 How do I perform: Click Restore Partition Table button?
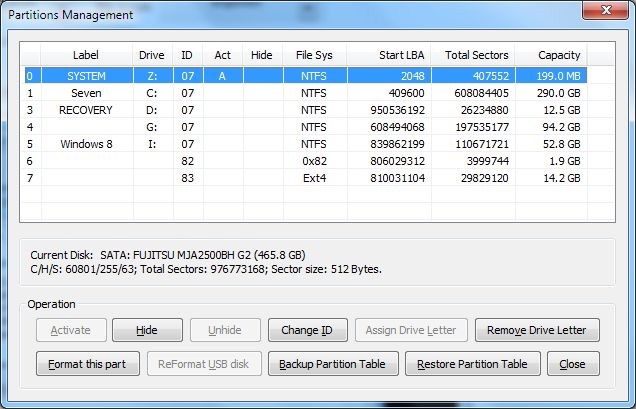click(x=473, y=363)
